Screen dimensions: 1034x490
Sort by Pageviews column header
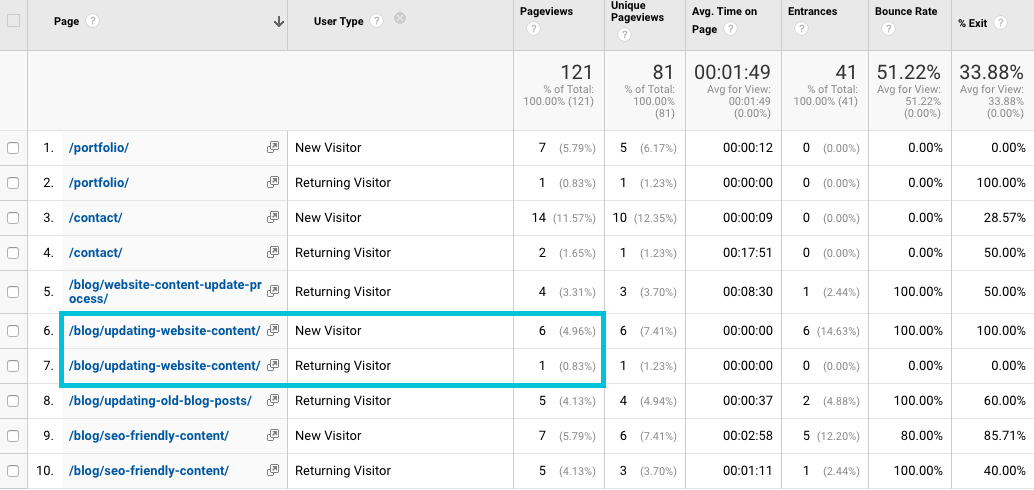pyautogui.click(x=546, y=11)
